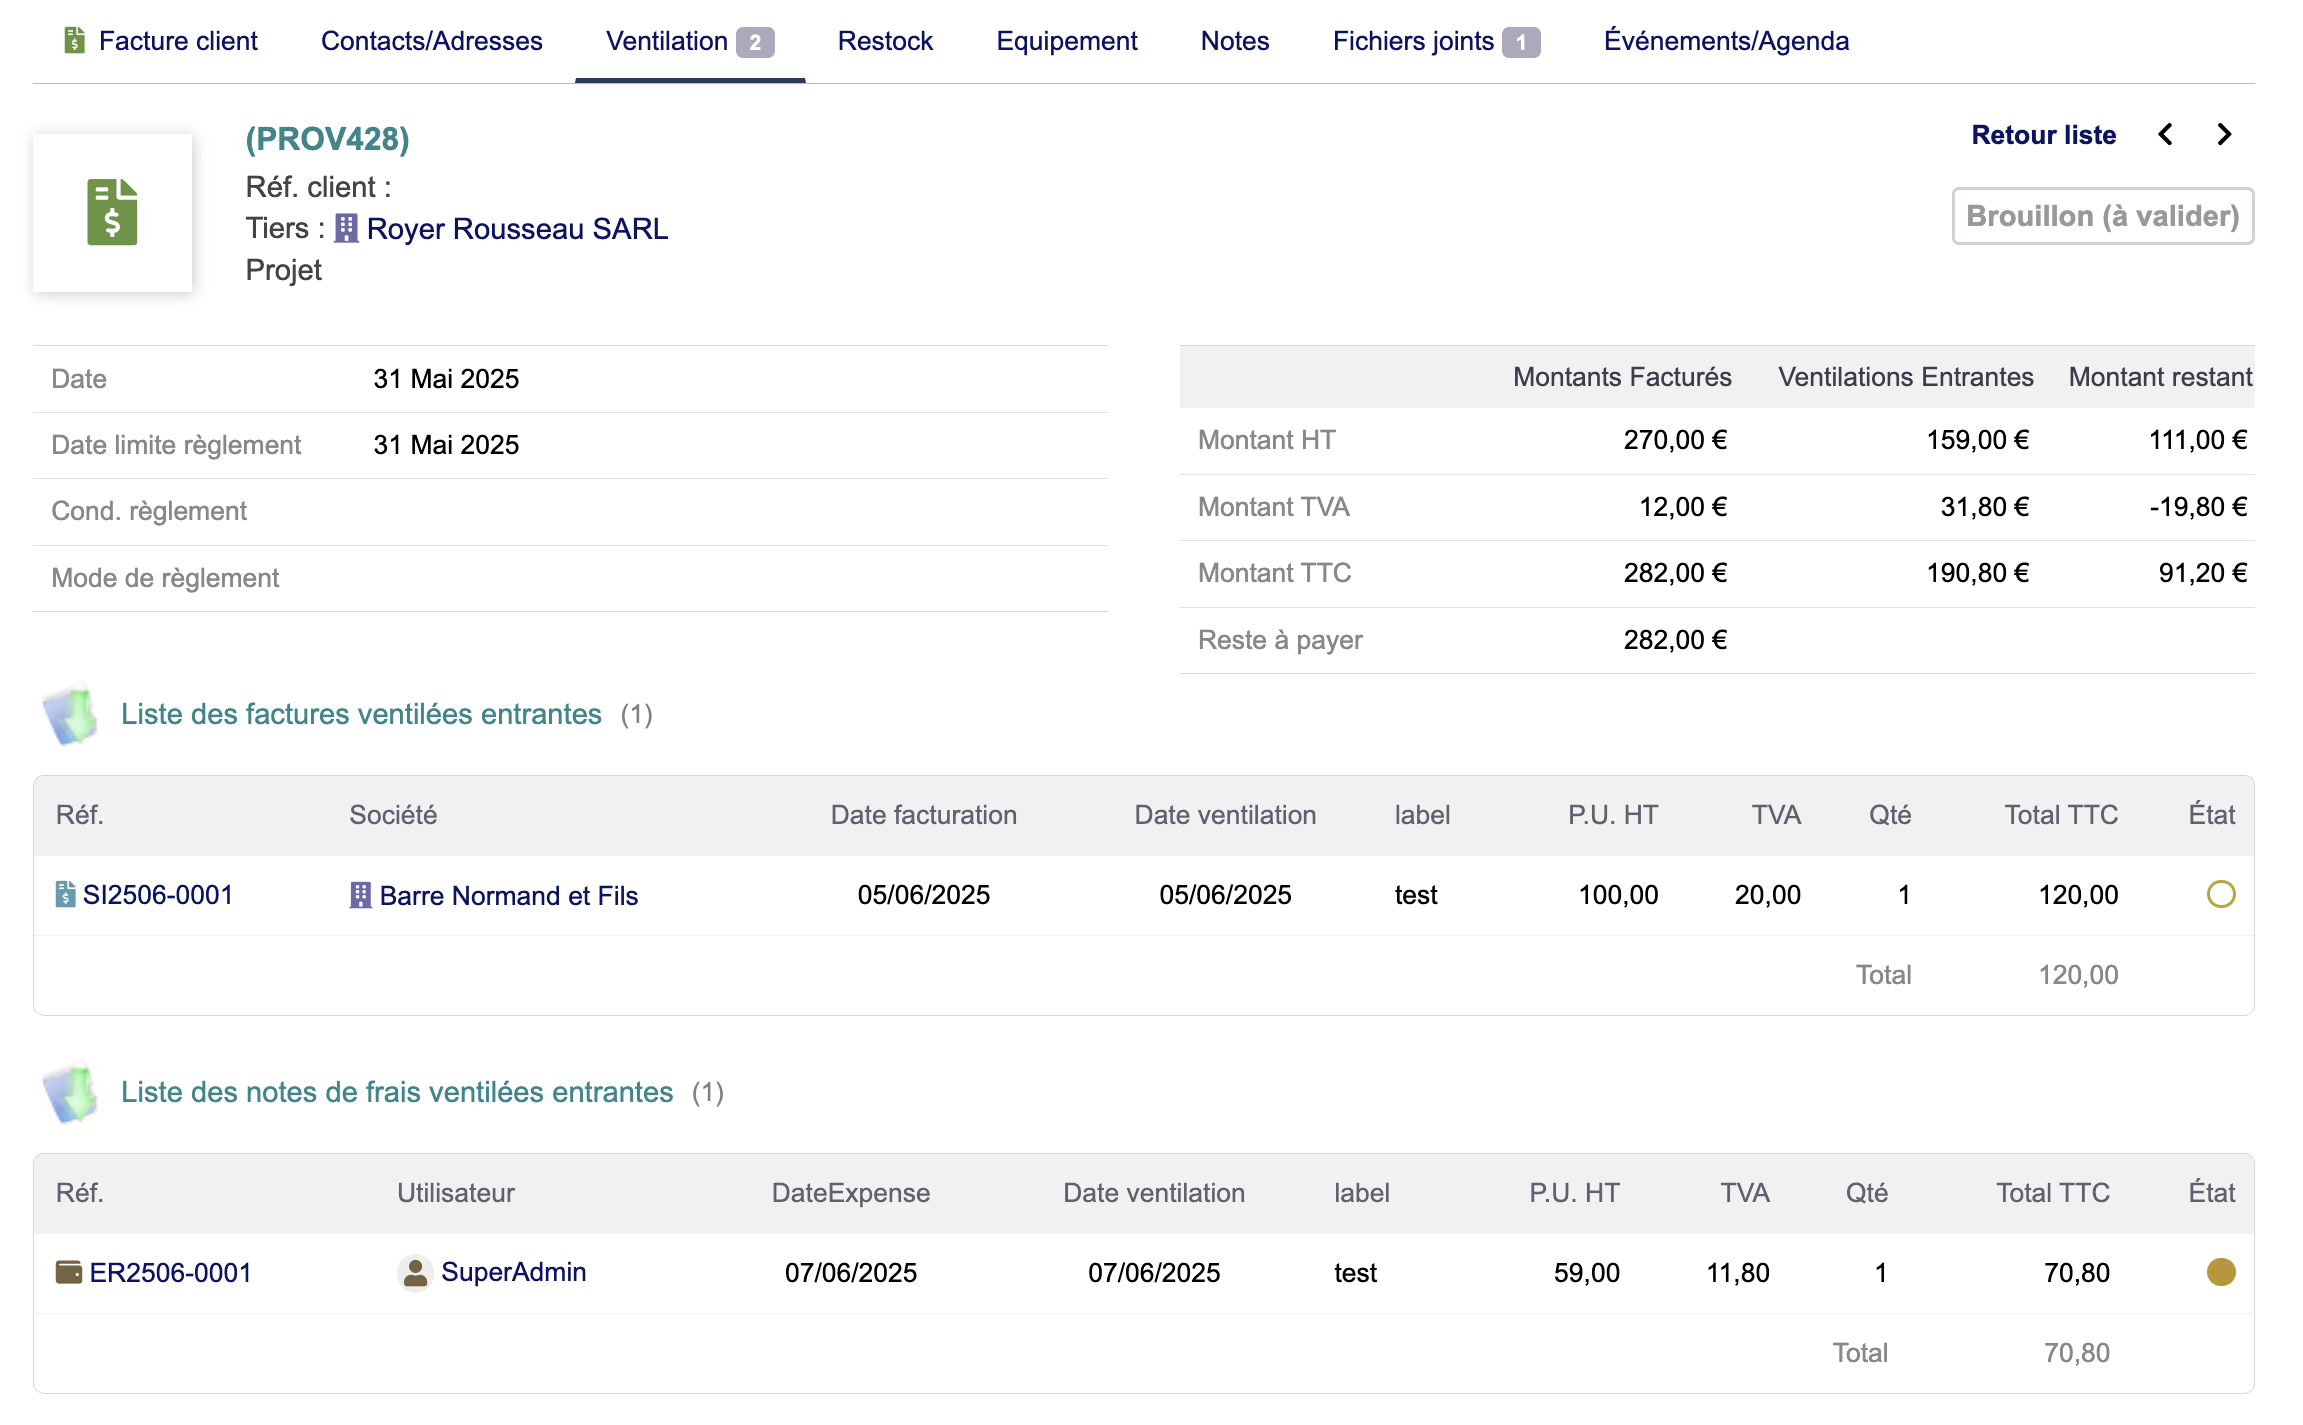Screen dimensions: 2303x1425
Task: Click the Brouillon (à valider) status badge
Action: 2102,216
